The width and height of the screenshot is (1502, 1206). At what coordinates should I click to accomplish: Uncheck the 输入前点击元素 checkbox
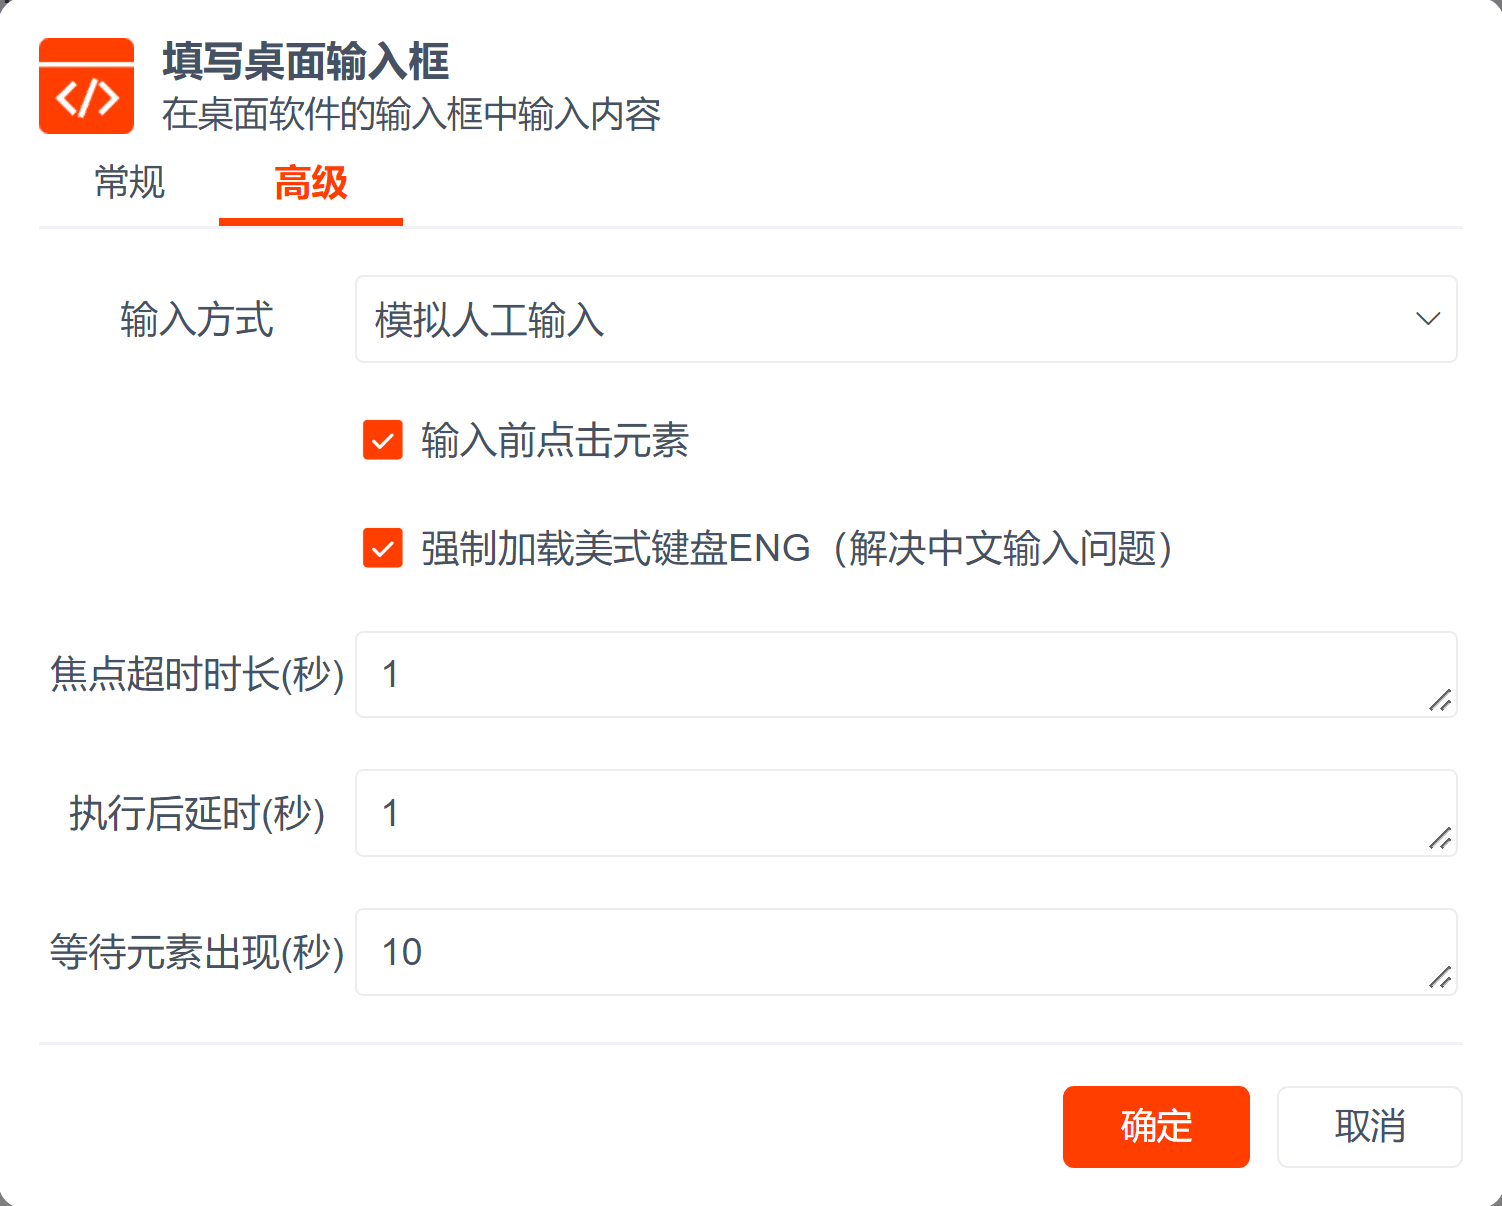coord(383,440)
